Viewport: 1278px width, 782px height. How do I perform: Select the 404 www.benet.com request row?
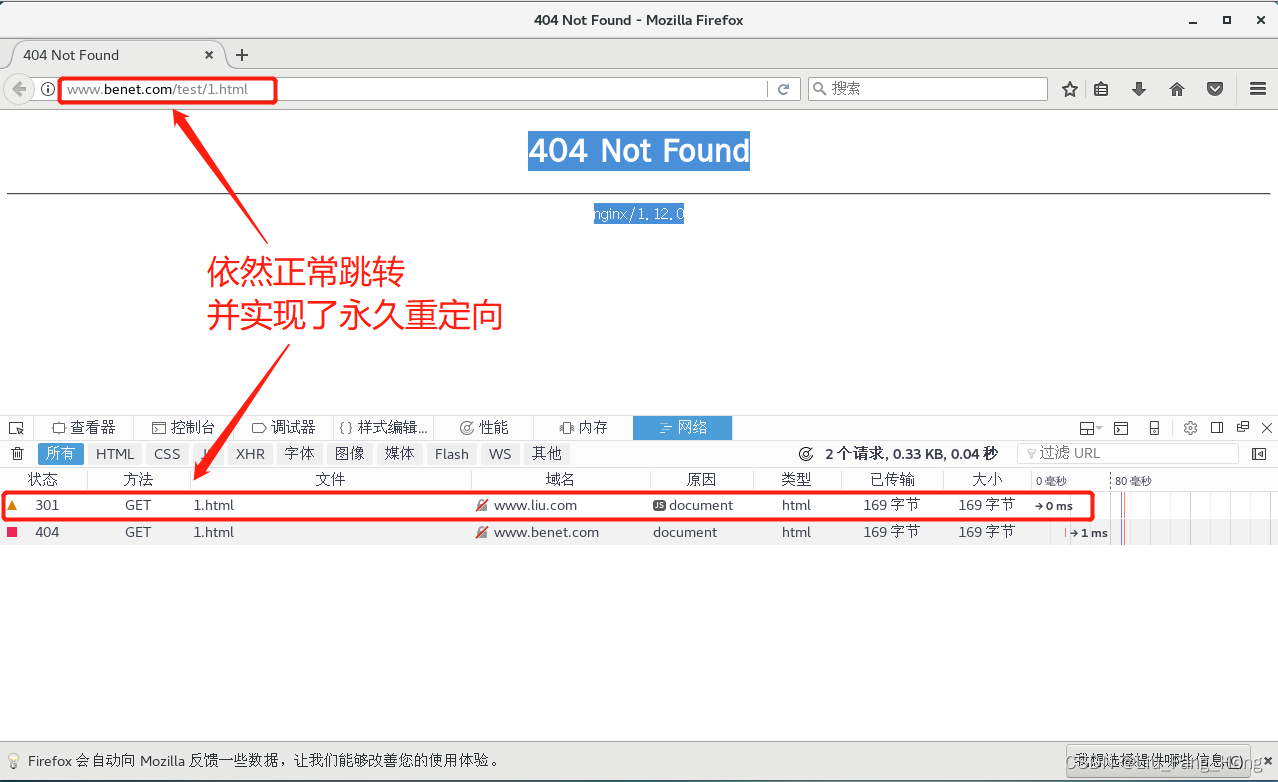[x=639, y=533]
